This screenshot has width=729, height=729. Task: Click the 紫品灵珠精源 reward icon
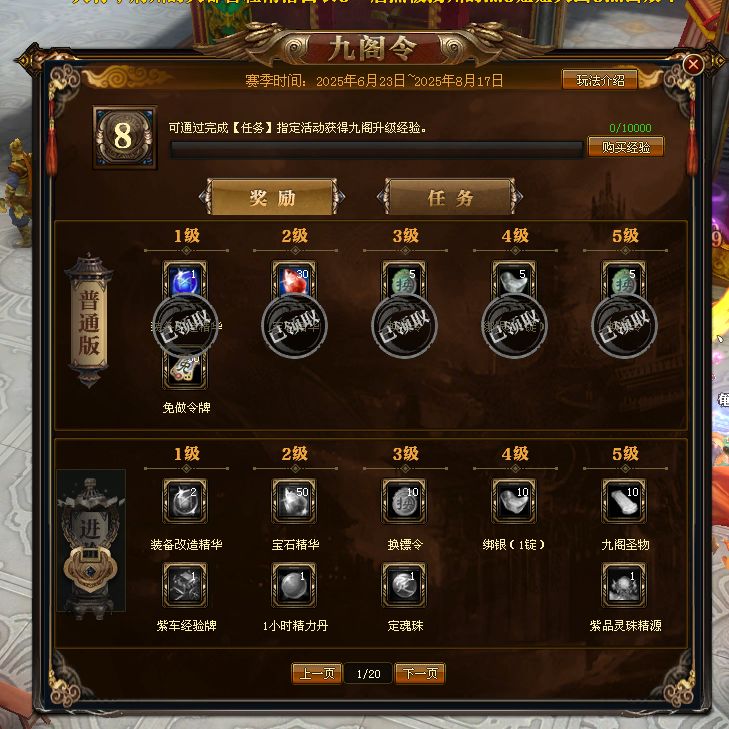coord(624,585)
